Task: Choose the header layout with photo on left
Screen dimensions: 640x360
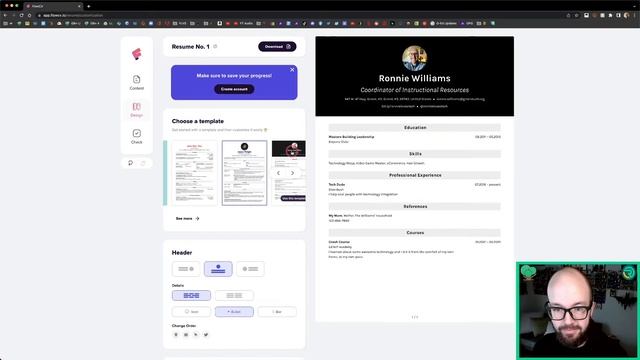Action: click(250, 269)
